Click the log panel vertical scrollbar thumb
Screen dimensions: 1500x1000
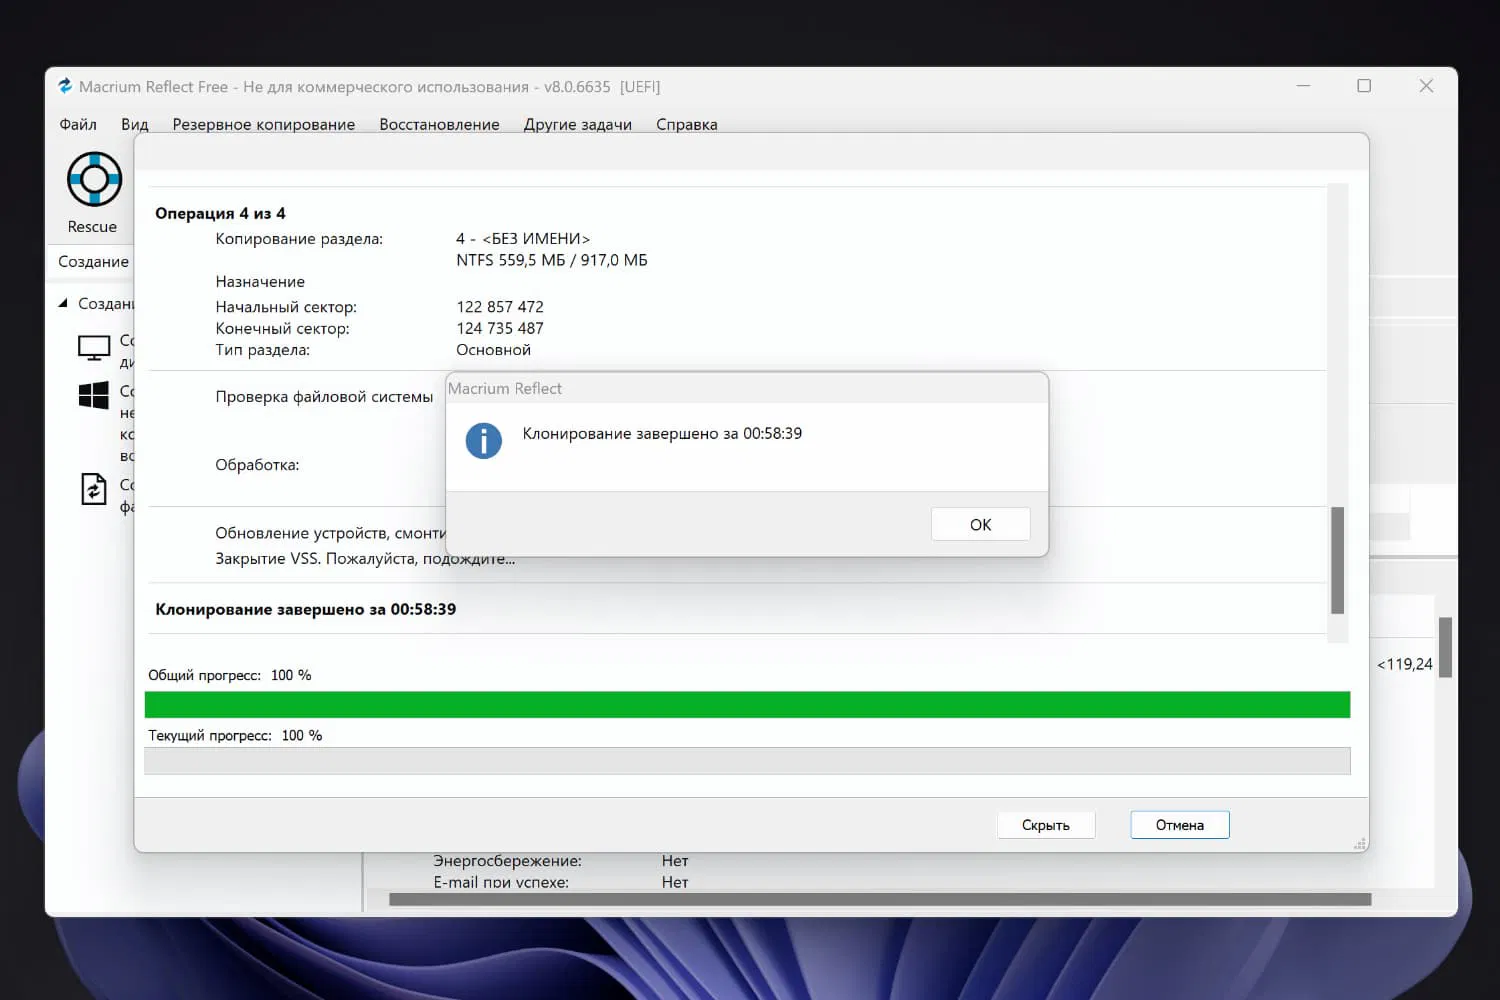tap(1337, 560)
